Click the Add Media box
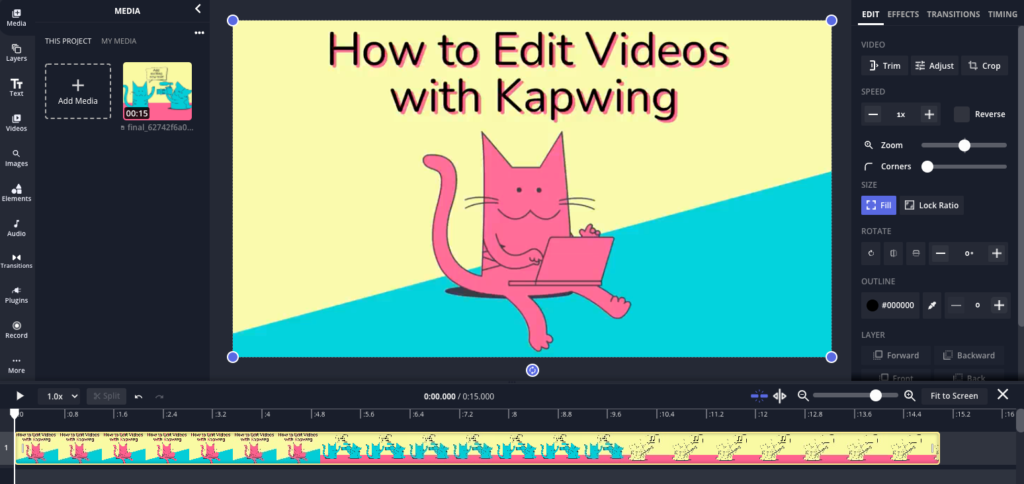Image resolution: width=1024 pixels, height=484 pixels. click(78, 91)
